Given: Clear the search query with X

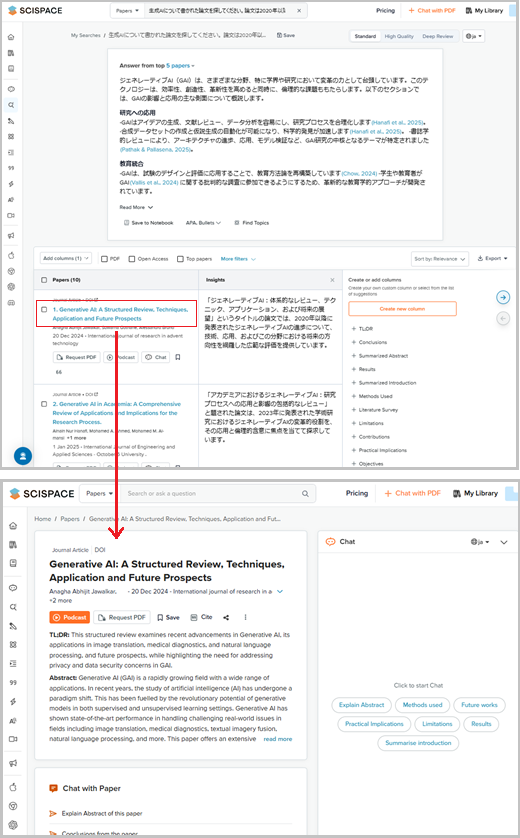Looking at the screenshot, I should (299, 11).
